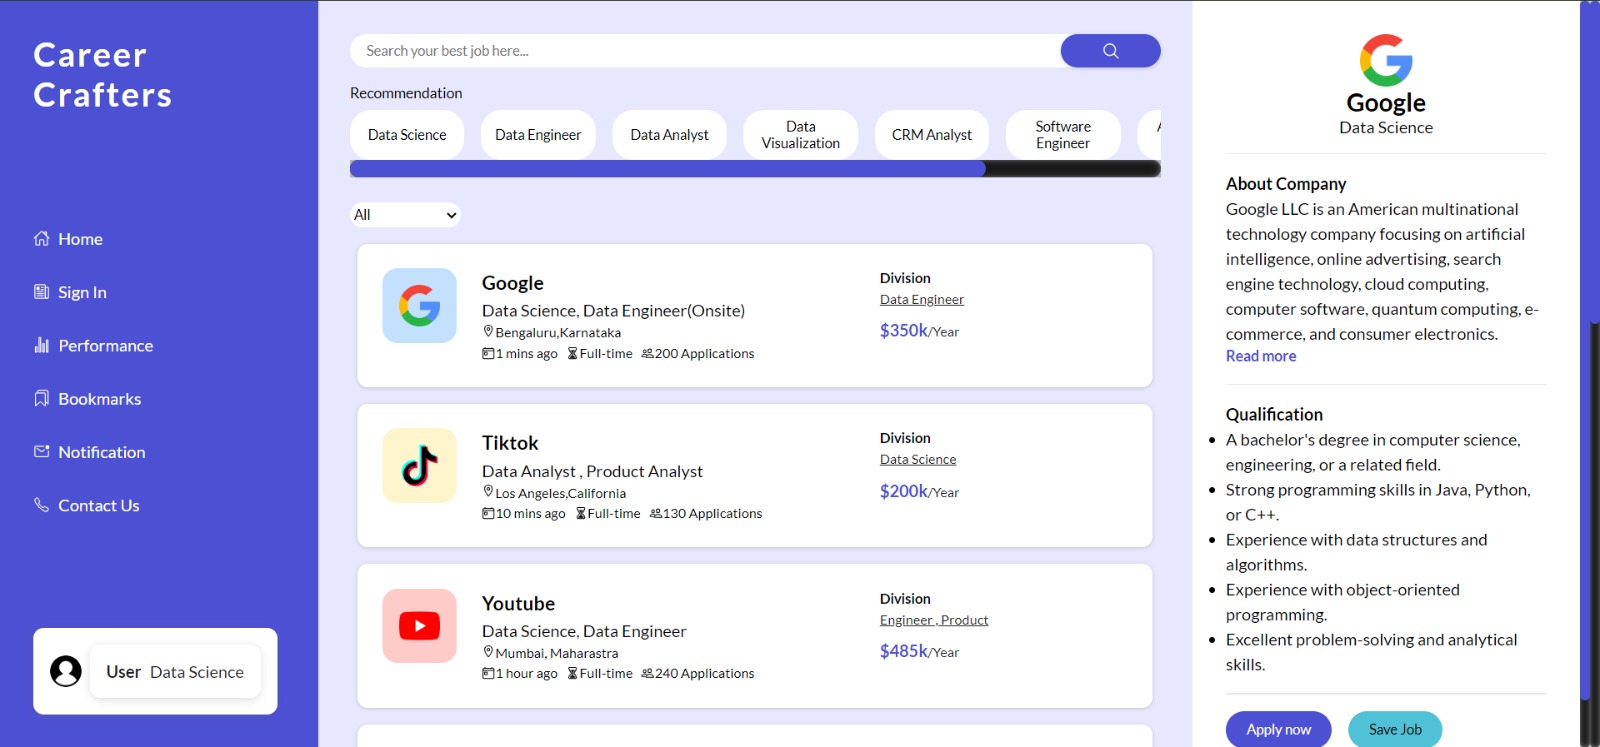Select the Data Science recommendation chip
This screenshot has height=747, width=1600.
click(x=407, y=135)
